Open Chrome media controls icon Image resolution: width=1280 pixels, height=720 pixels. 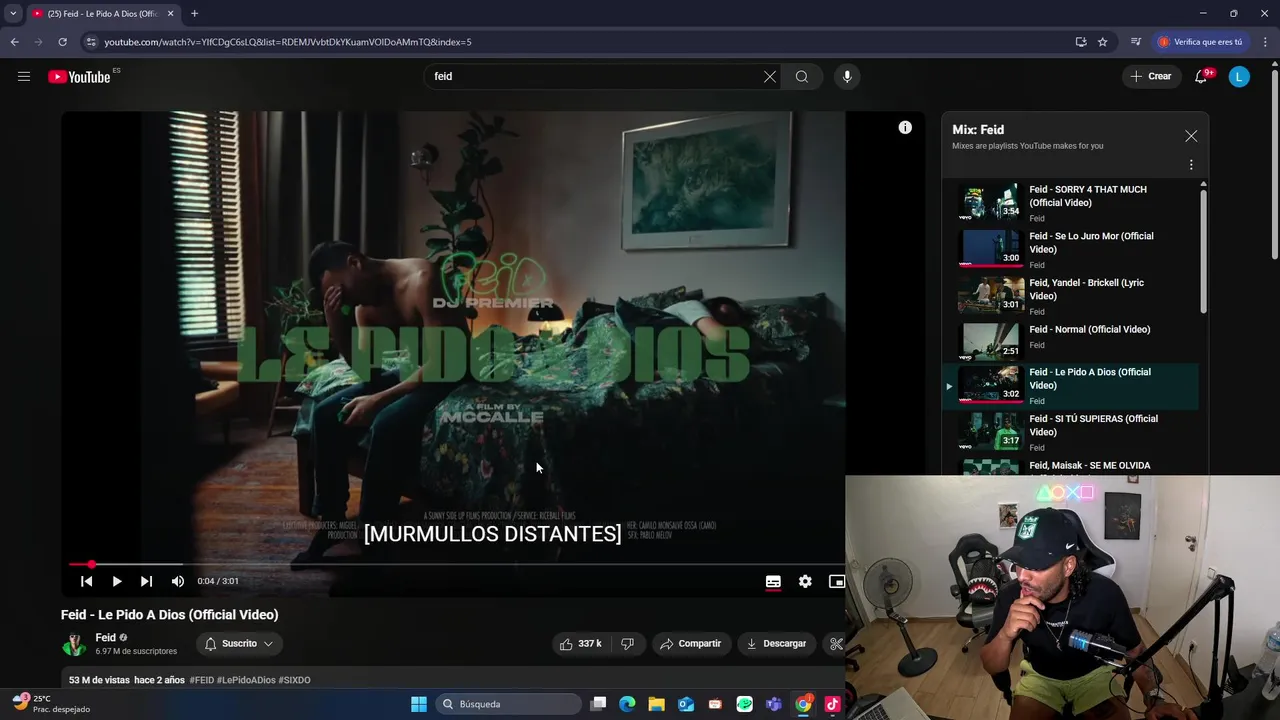click(1136, 42)
